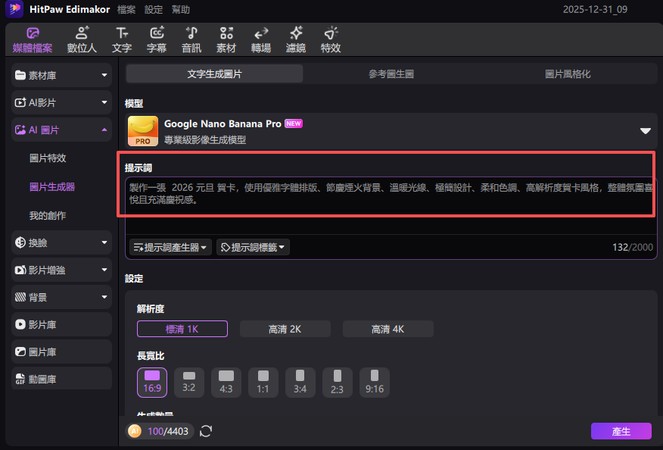The image size is (663, 450).
Task: Expand the 素材庫 sidebar section
Action: coord(62,75)
